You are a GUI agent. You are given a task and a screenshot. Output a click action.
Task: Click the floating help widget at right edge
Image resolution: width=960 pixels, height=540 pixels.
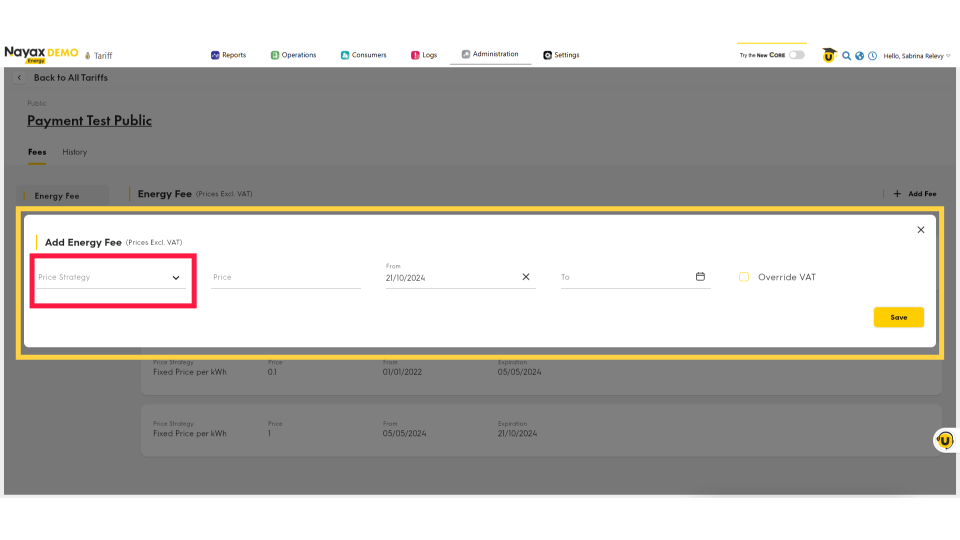[944, 440]
